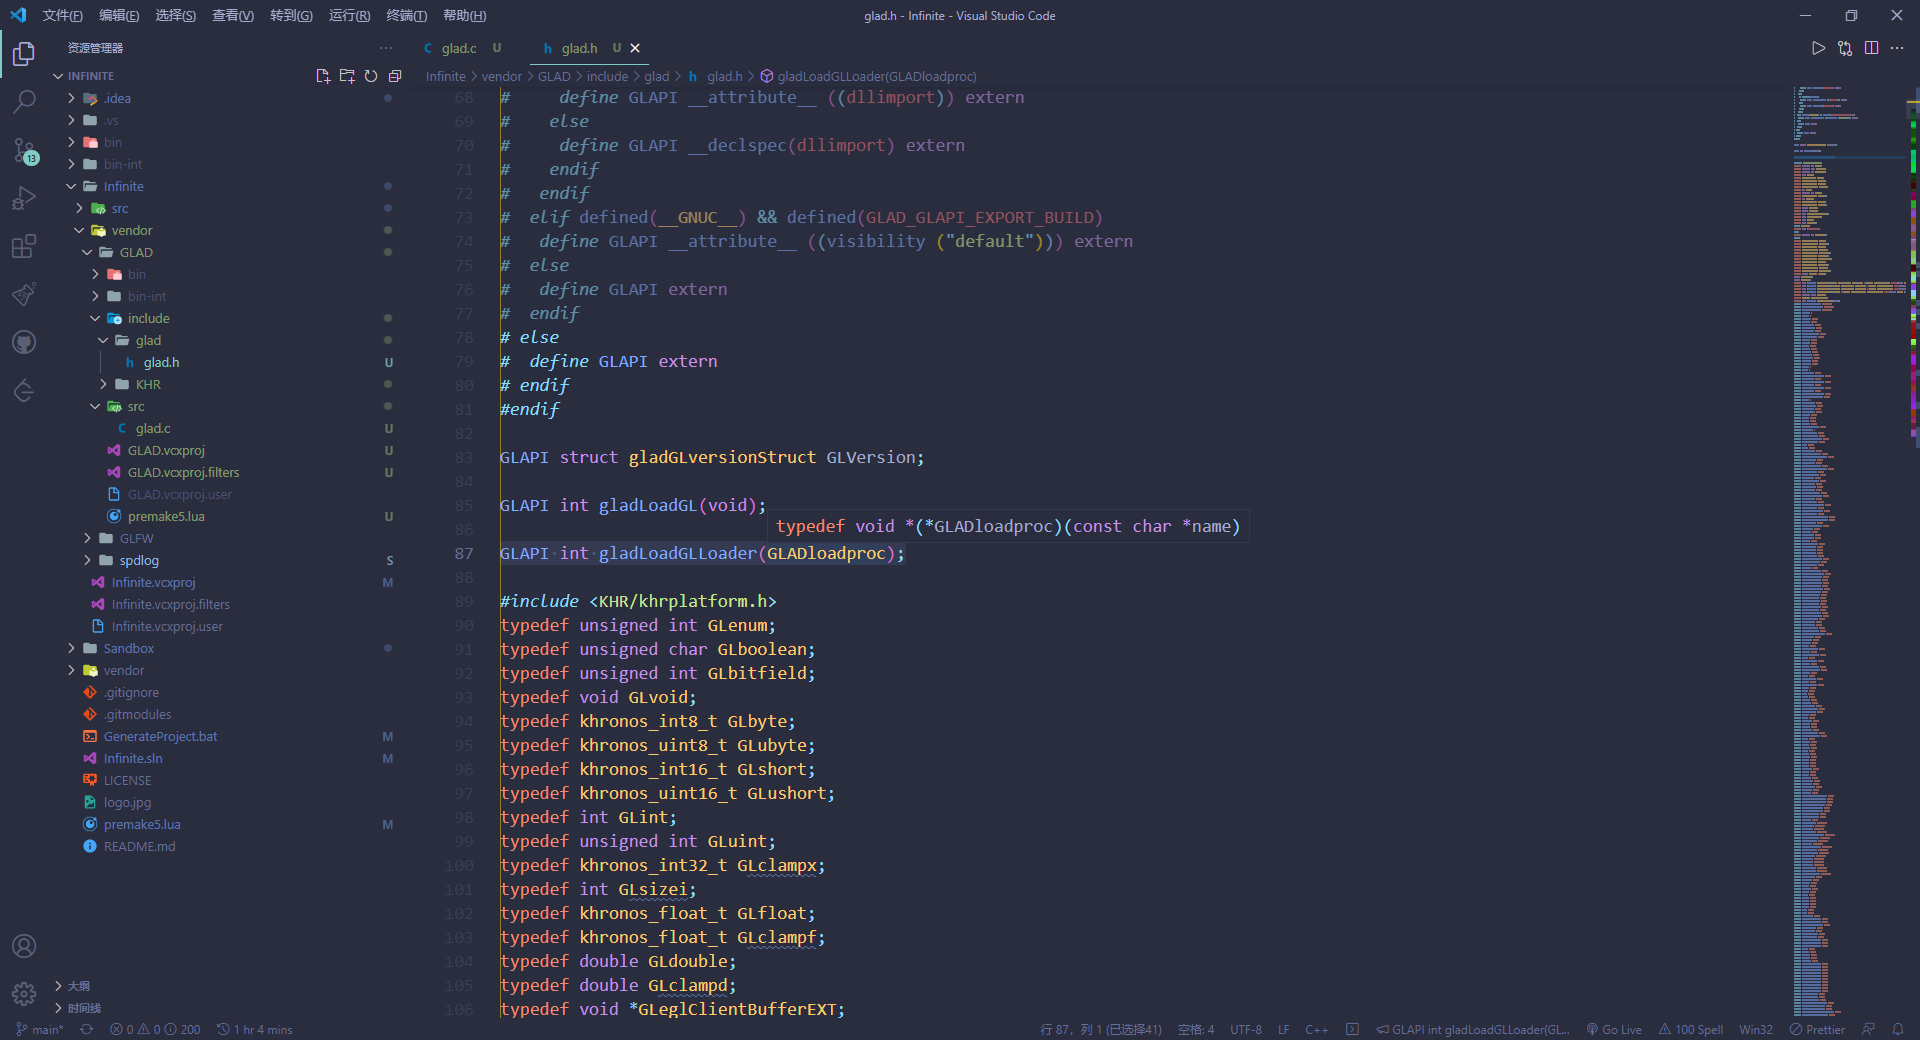1920x1040 pixels.
Task: Open the 选择(S) menu
Action: tap(175, 15)
